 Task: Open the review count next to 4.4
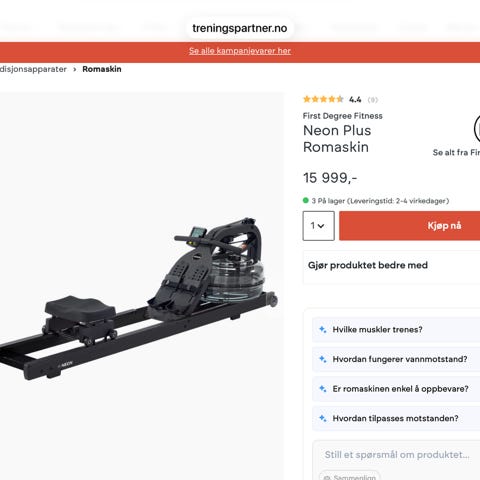coord(373,100)
